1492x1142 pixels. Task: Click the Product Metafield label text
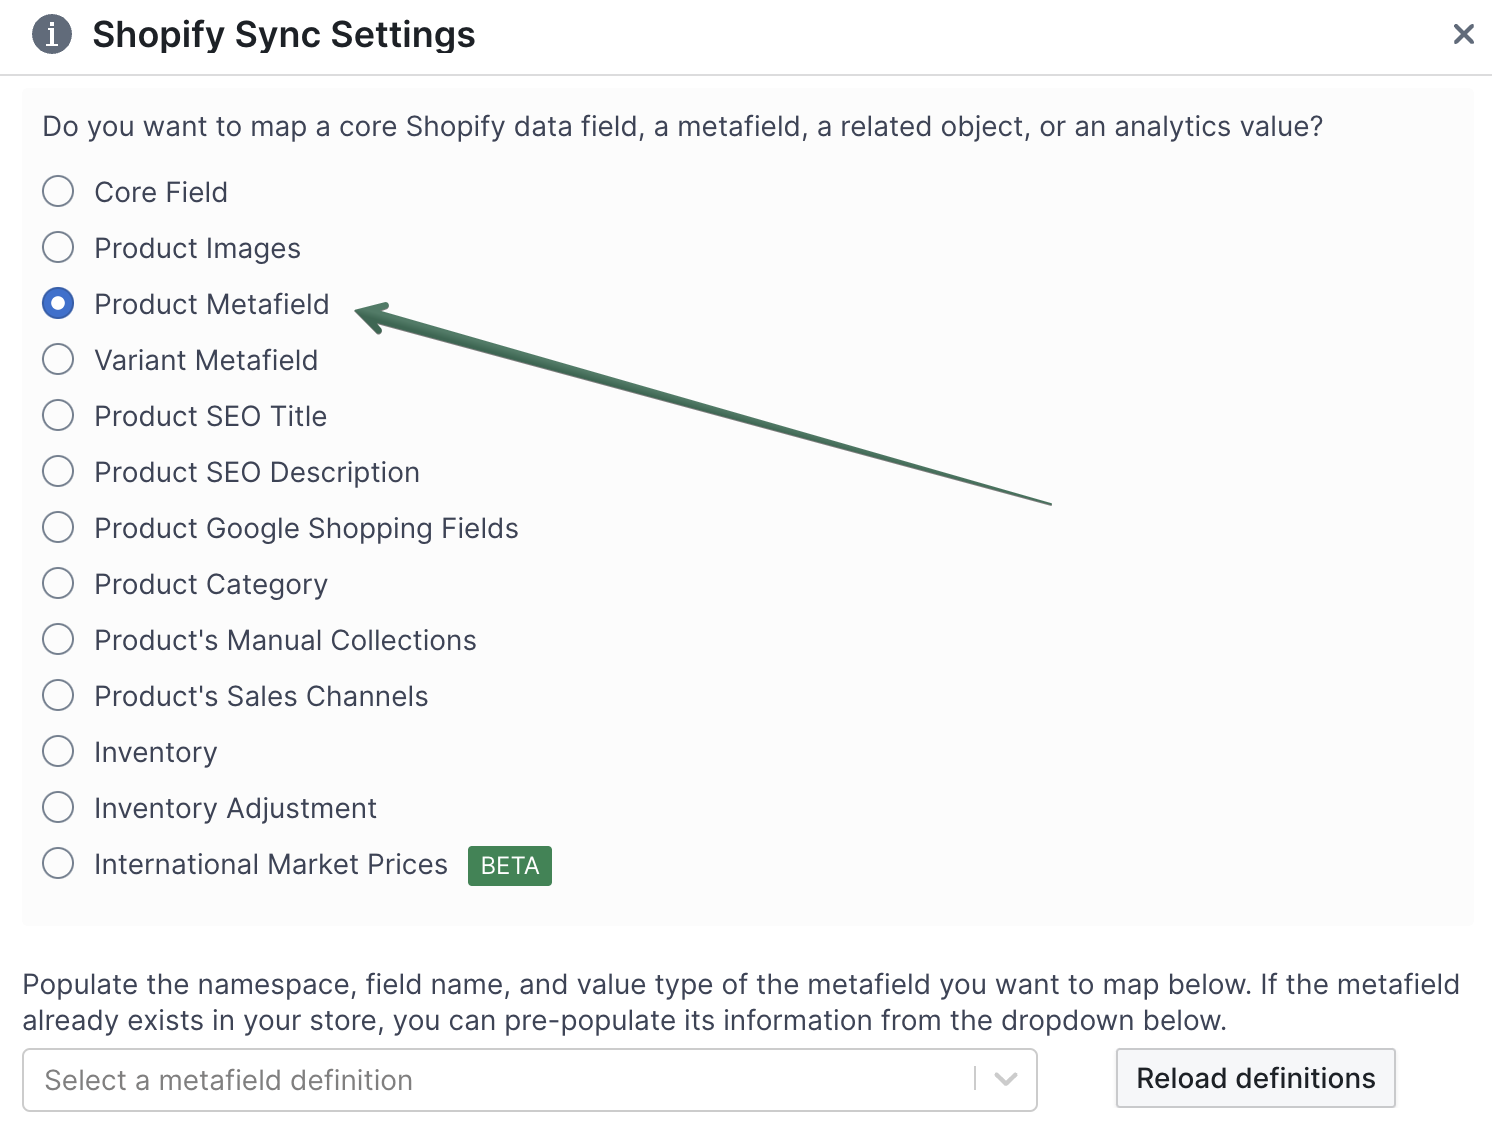pyautogui.click(x=211, y=304)
